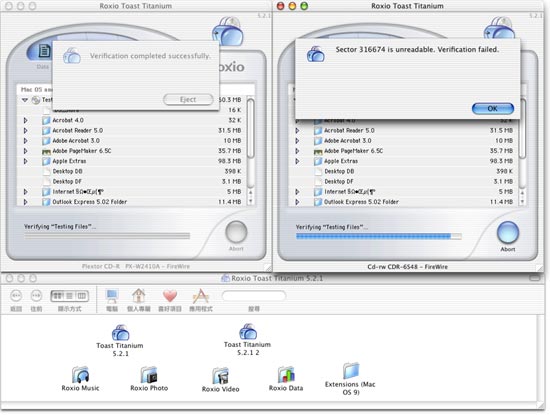Expand Adobe PageMaker 6.5C in Cd-rw window
The width and height of the screenshot is (550, 415).
297,151
